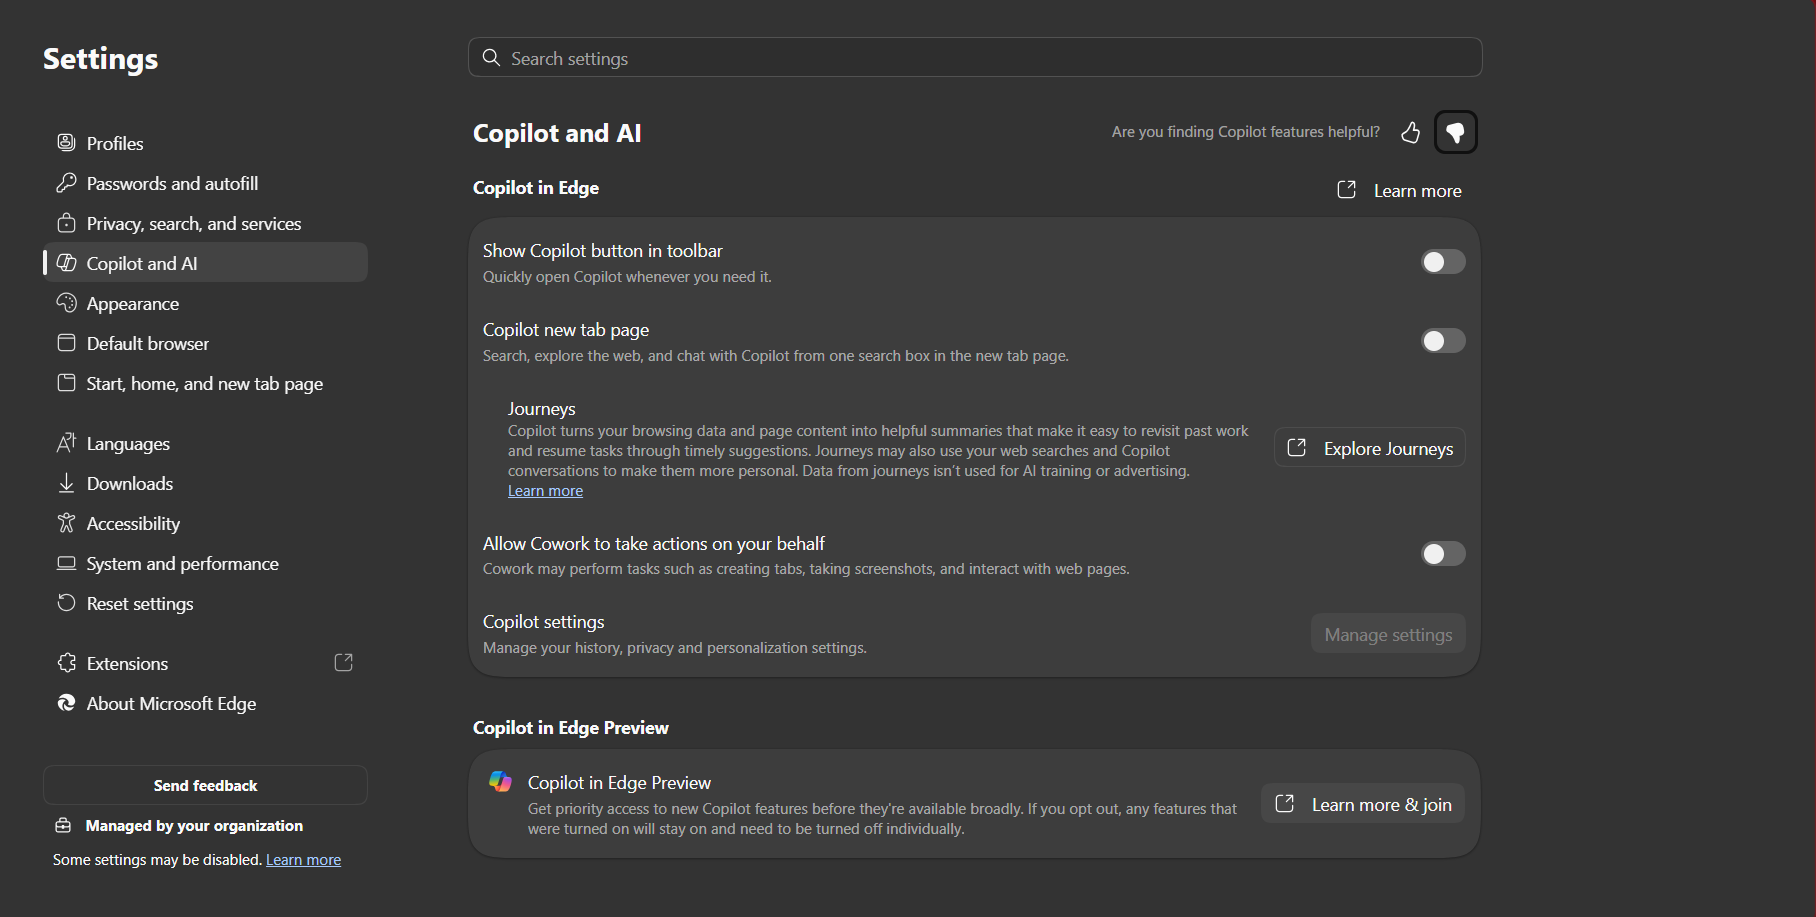1816x917 pixels.
Task: Click the Copilot and AI sidebar icon
Action: pyautogui.click(x=66, y=263)
